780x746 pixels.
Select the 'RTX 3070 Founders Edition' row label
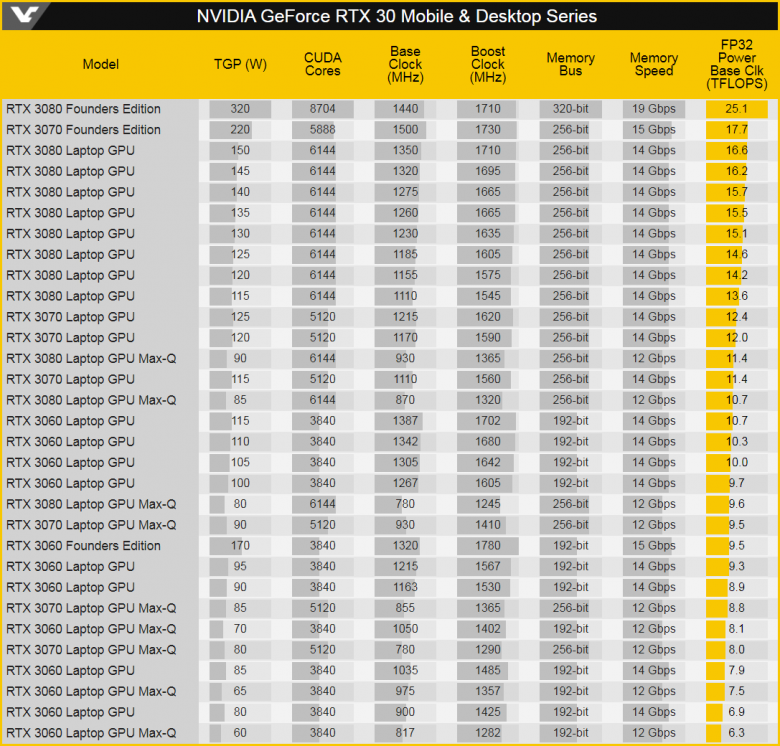pyautogui.click(x=83, y=130)
